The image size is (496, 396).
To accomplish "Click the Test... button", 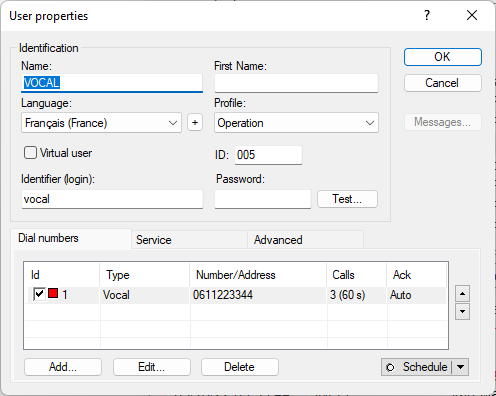I will pyautogui.click(x=347, y=199).
